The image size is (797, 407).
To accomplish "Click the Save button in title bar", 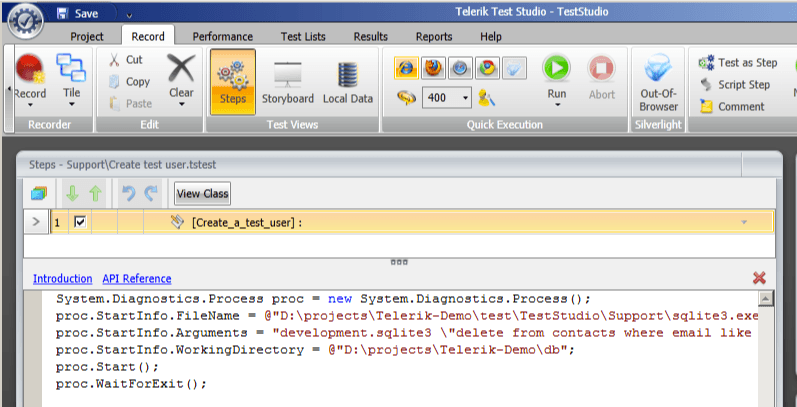I will (x=78, y=14).
